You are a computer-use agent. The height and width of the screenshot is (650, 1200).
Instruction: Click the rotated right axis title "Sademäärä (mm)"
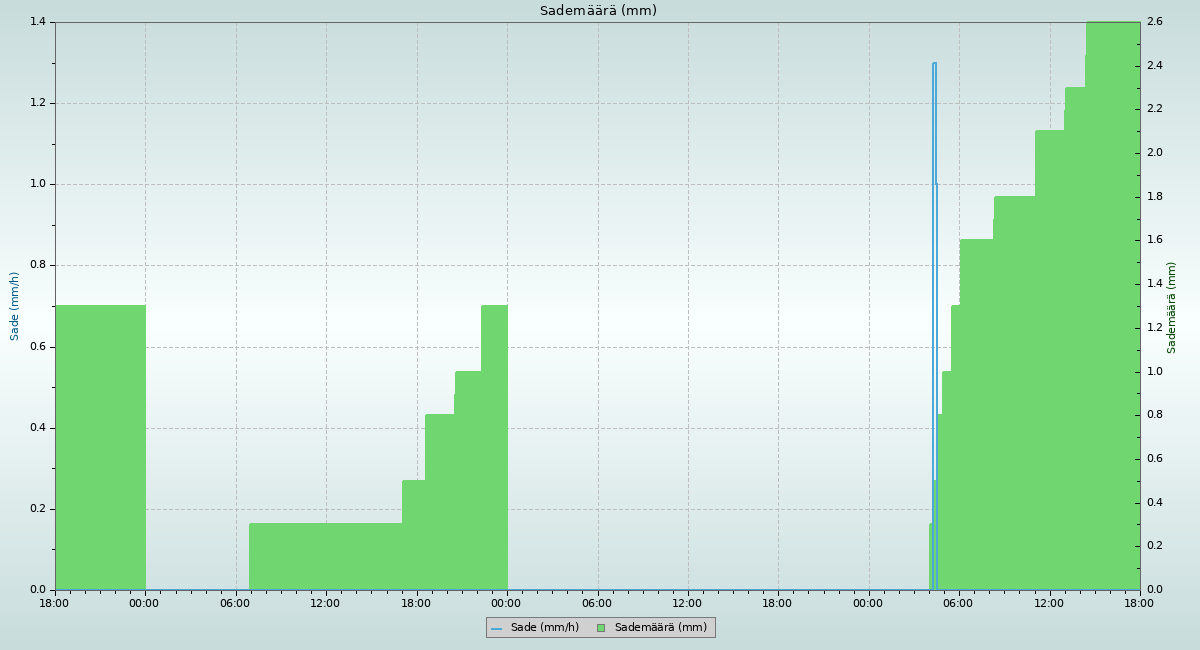click(1171, 307)
